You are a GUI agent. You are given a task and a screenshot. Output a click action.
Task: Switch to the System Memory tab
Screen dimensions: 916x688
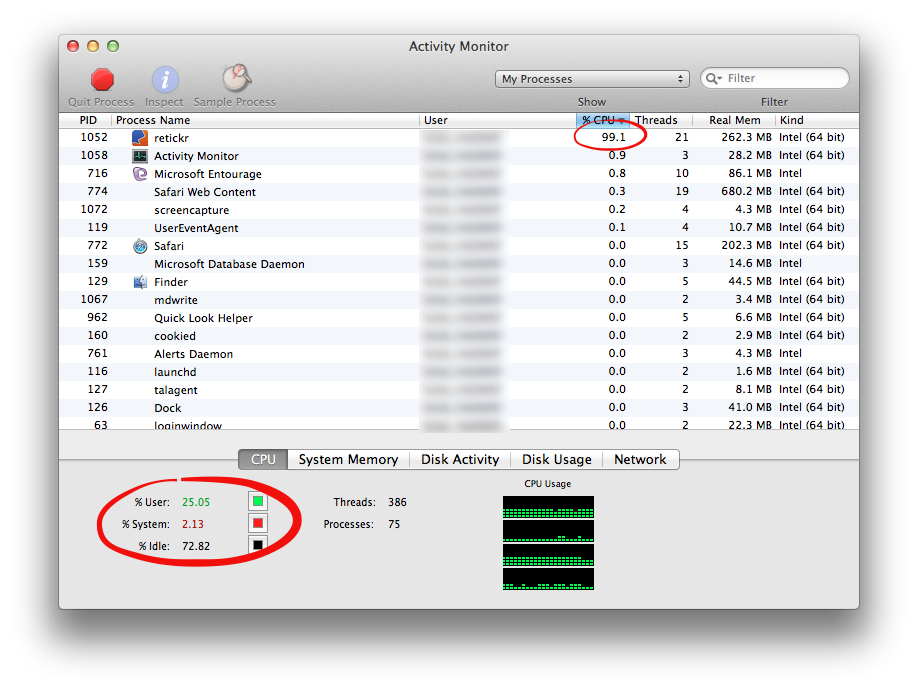tap(348, 460)
